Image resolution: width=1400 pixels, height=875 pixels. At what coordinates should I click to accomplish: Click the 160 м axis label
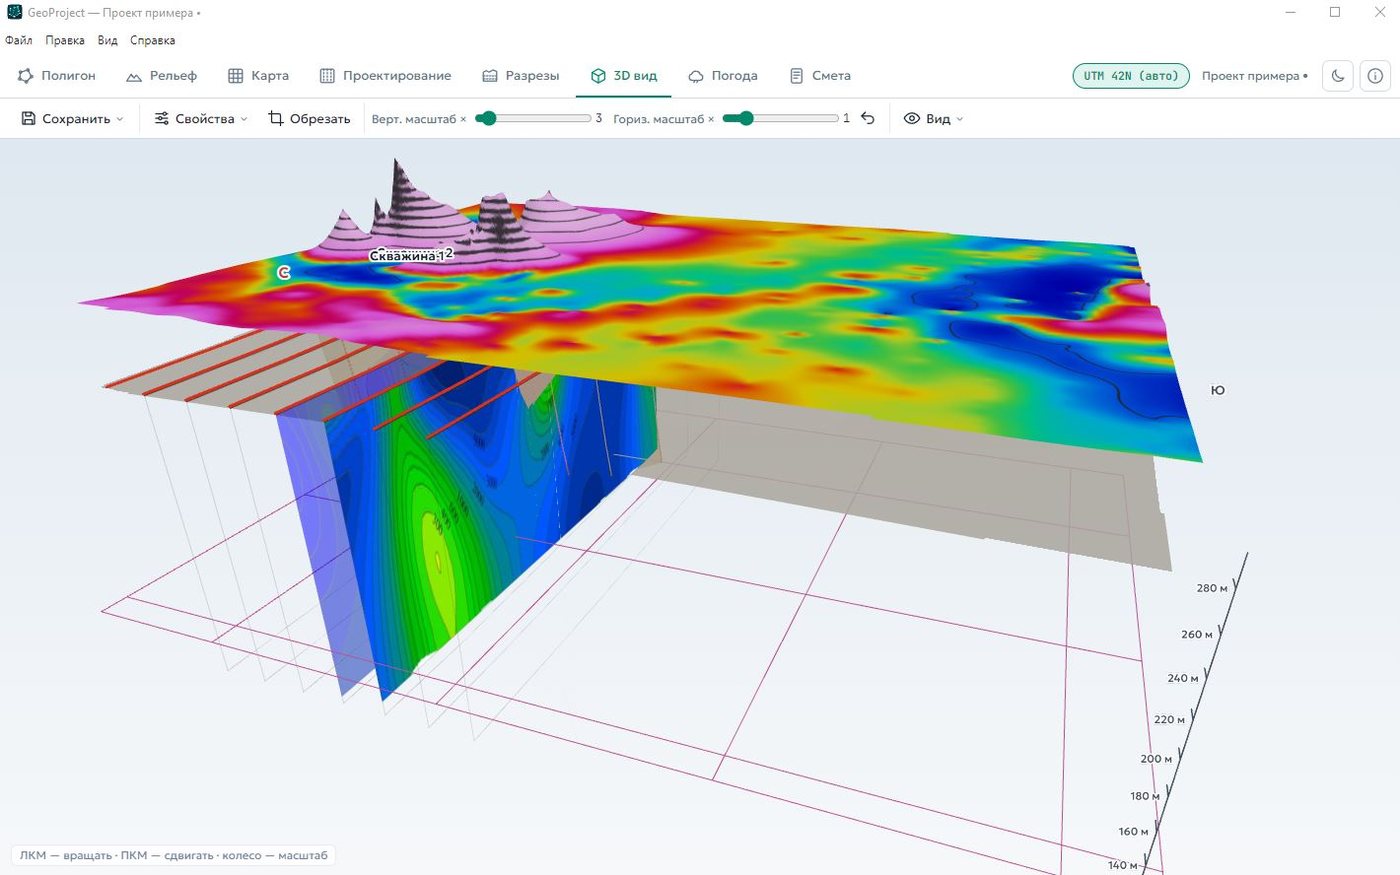coord(1133,831)
